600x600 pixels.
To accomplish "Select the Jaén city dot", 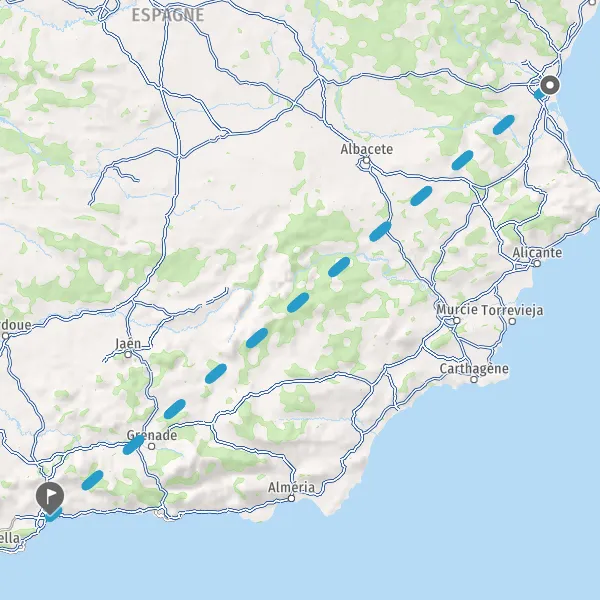I will tap(128, 355).
